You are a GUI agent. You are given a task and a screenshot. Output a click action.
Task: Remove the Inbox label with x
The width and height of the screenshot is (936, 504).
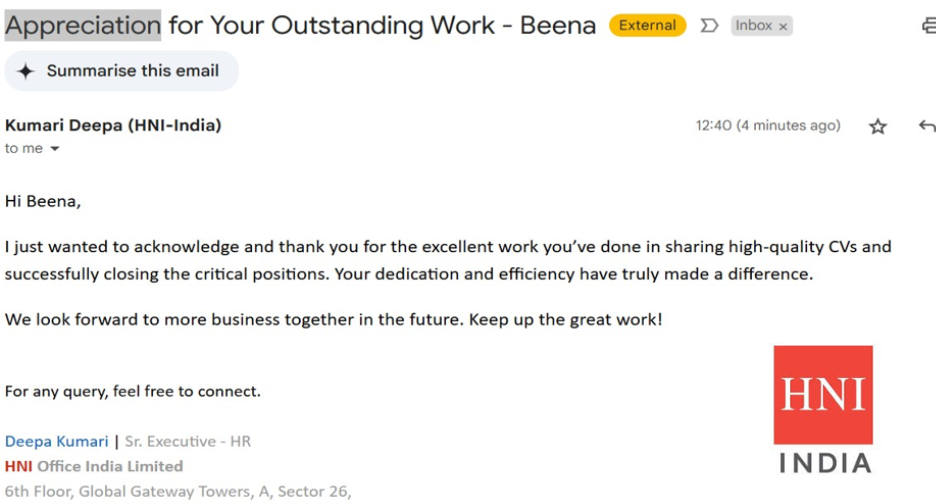pyautogui.click(x=783, y=26)
